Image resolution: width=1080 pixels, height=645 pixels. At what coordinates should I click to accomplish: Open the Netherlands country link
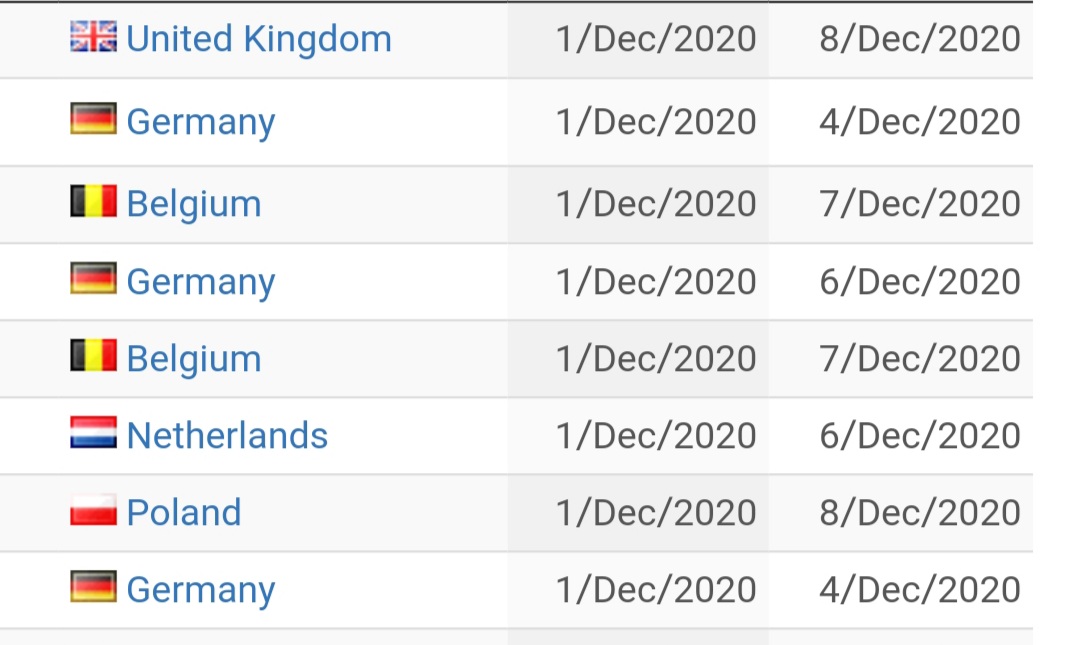(x=227, y=436)
